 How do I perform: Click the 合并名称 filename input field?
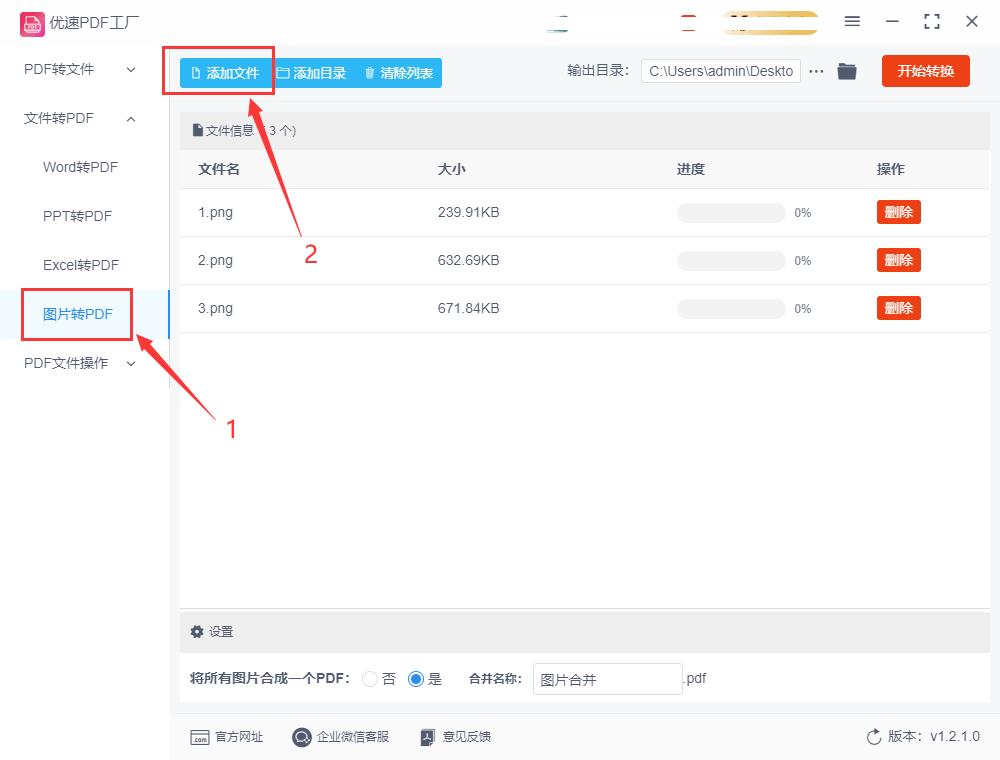coord(607,679)
